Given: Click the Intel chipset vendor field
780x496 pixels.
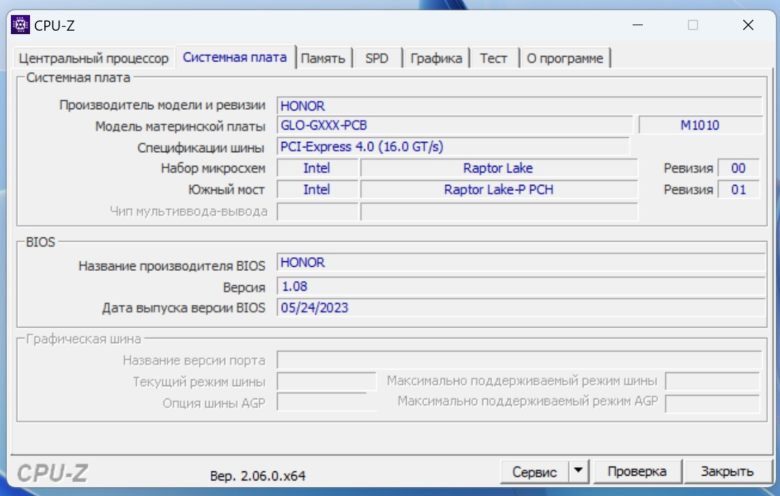Looking at the screenshot, I should click(x=317, y=168).
